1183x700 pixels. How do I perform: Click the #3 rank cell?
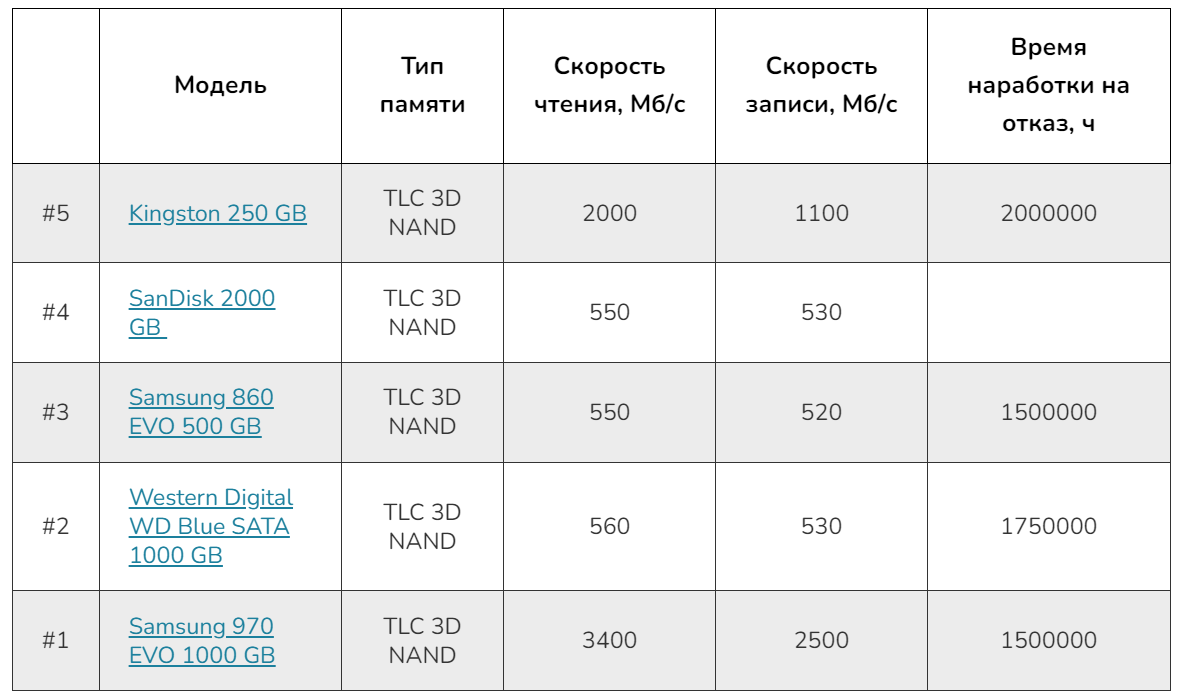click(x=56, y=412)
